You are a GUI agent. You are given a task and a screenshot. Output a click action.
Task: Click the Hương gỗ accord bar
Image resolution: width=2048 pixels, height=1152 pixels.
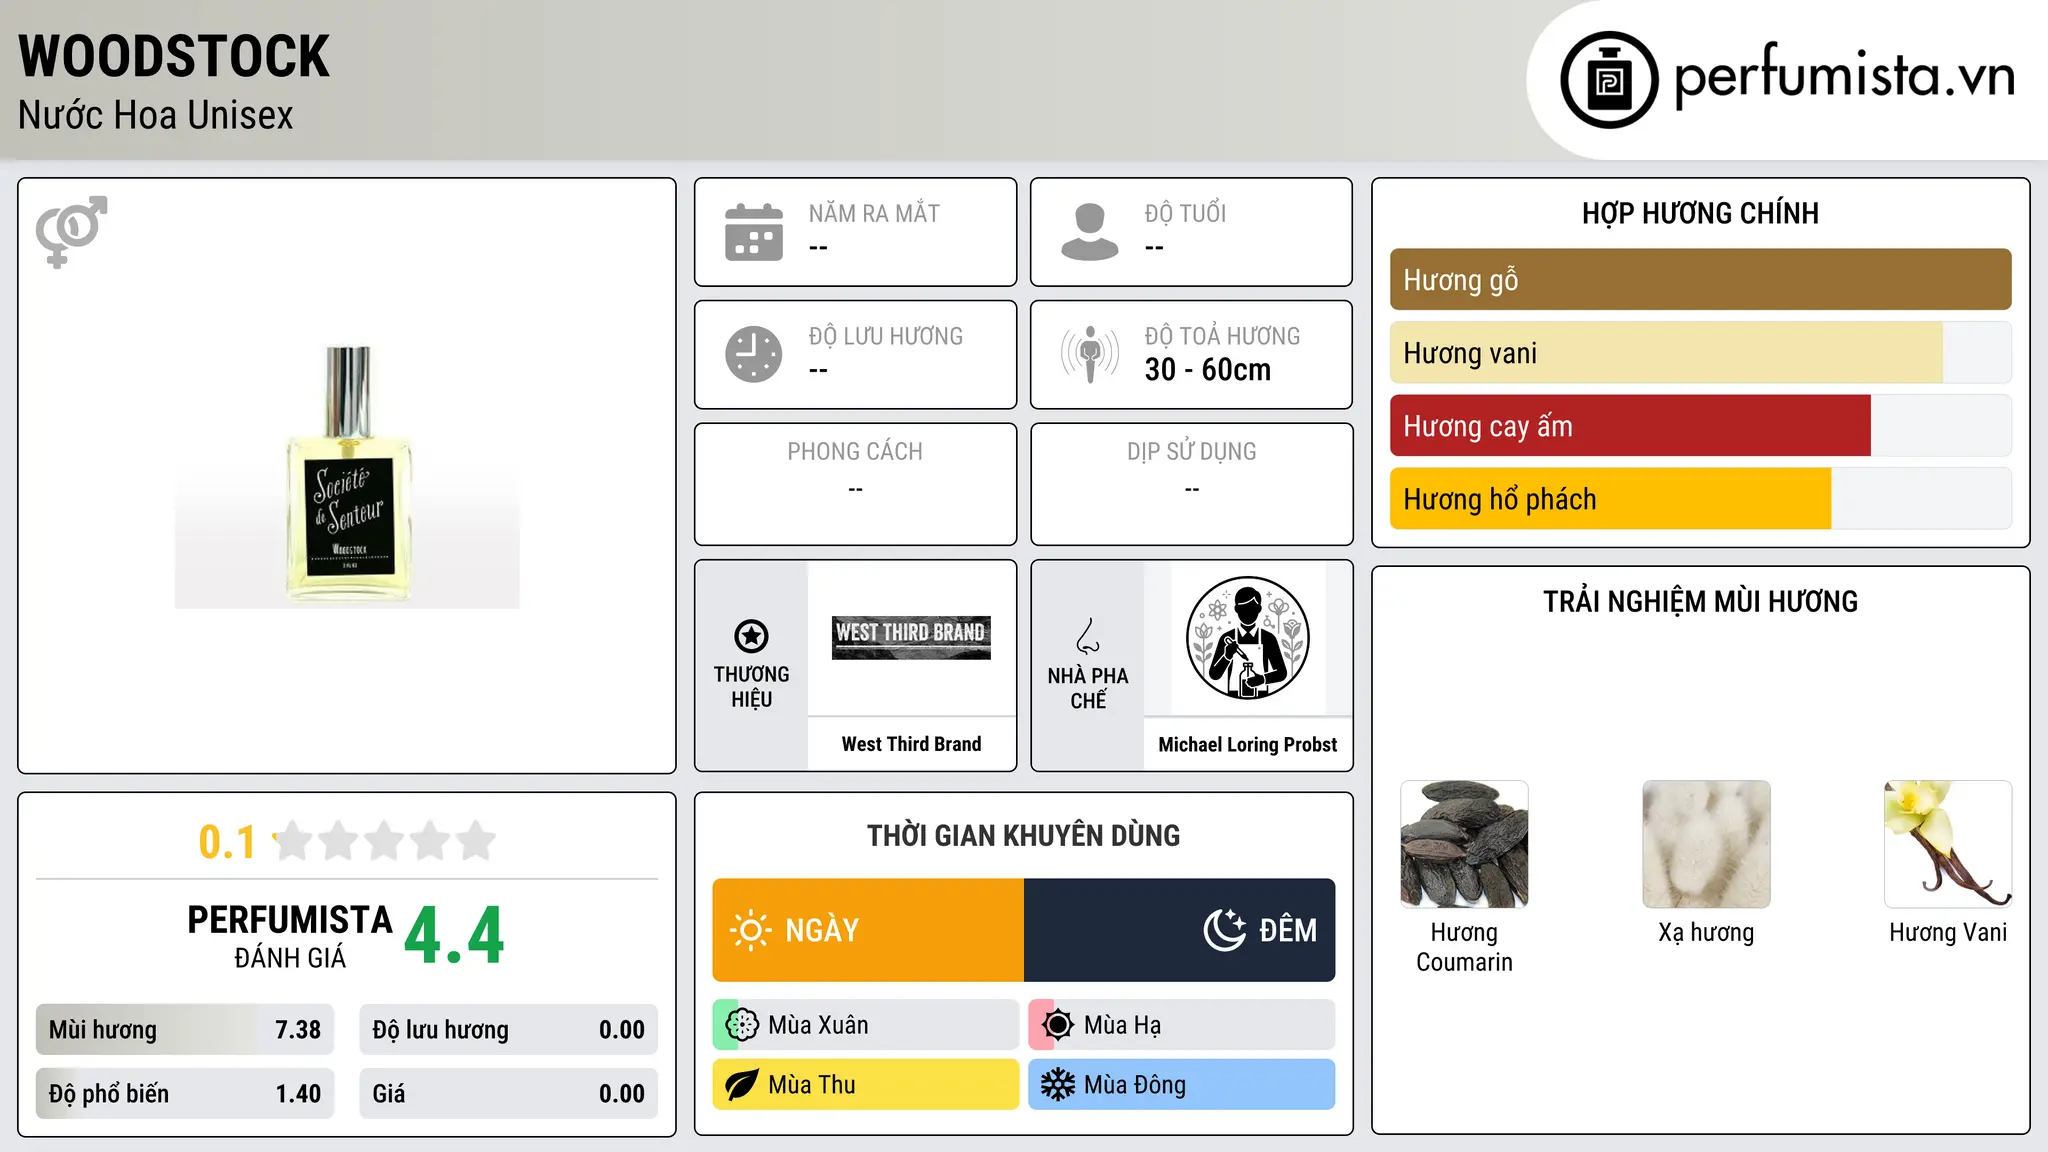pos(1700,280)
